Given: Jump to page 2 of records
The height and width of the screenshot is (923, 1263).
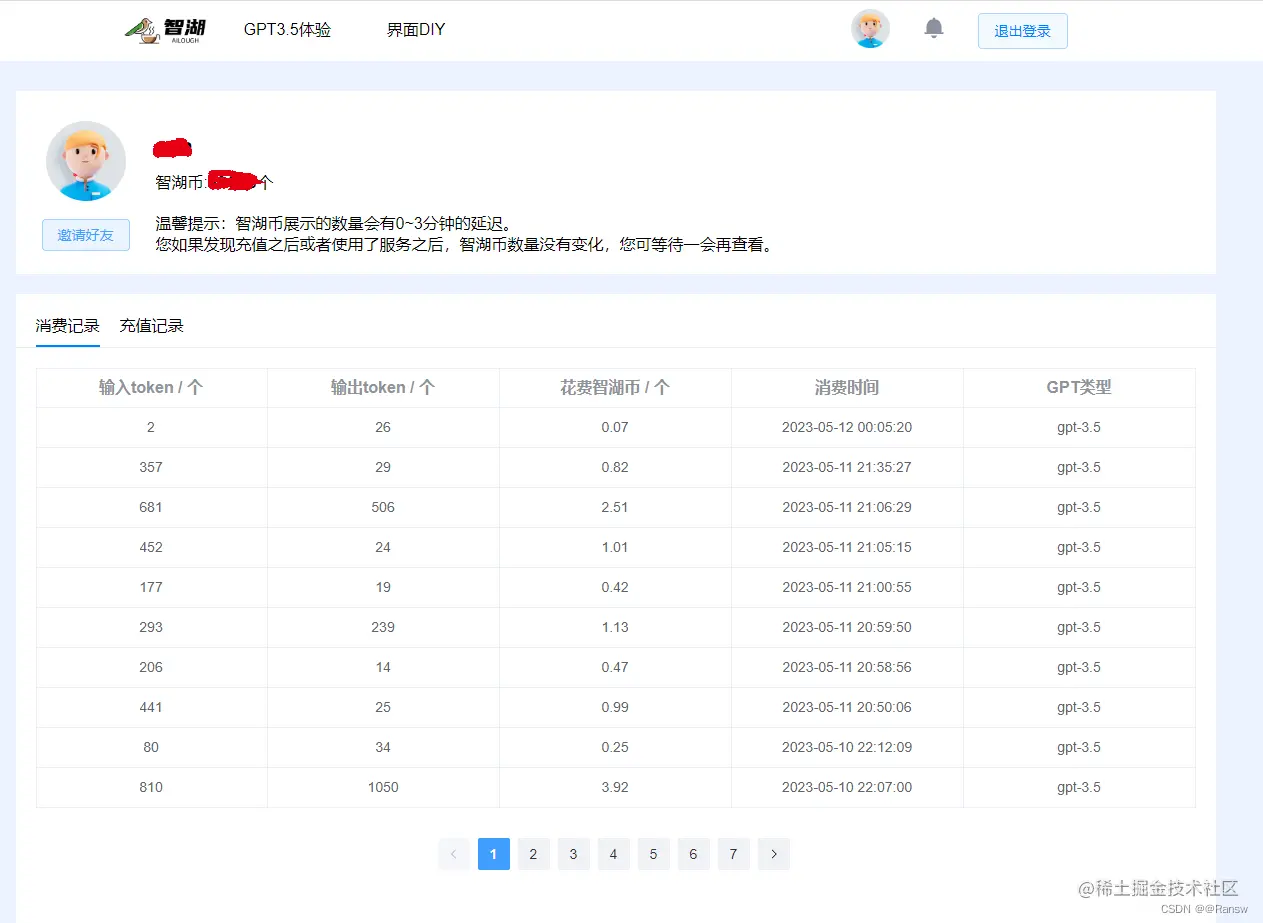Looking at the screenshot, I should click(x=533, y=854).
